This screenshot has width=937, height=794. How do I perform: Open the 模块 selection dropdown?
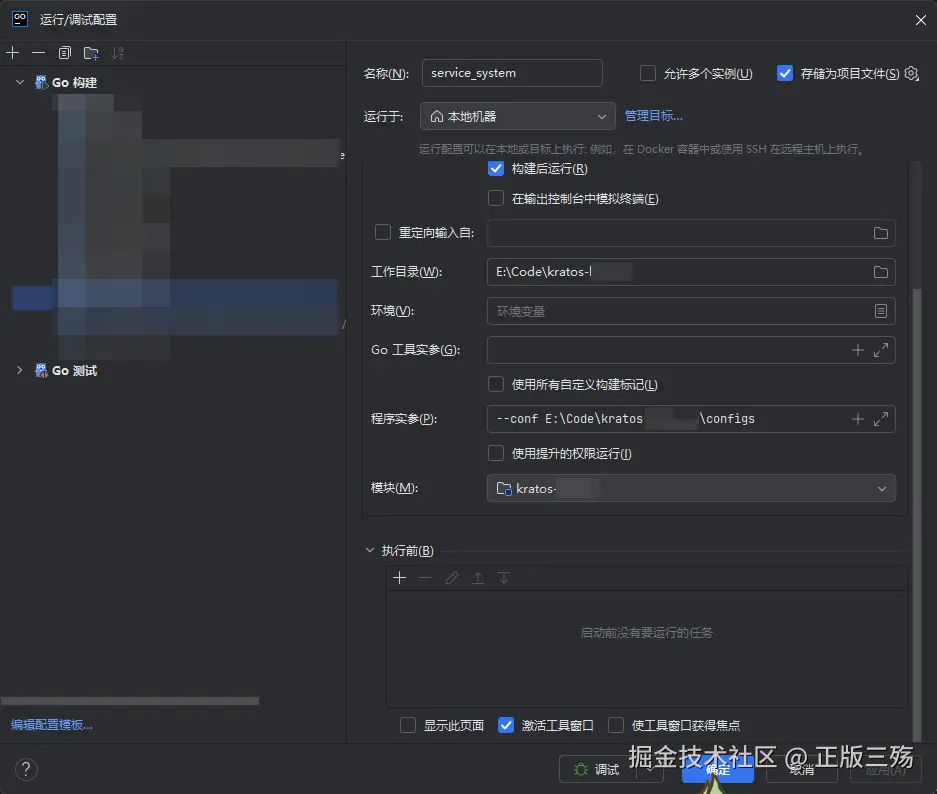tap(880, 488)
